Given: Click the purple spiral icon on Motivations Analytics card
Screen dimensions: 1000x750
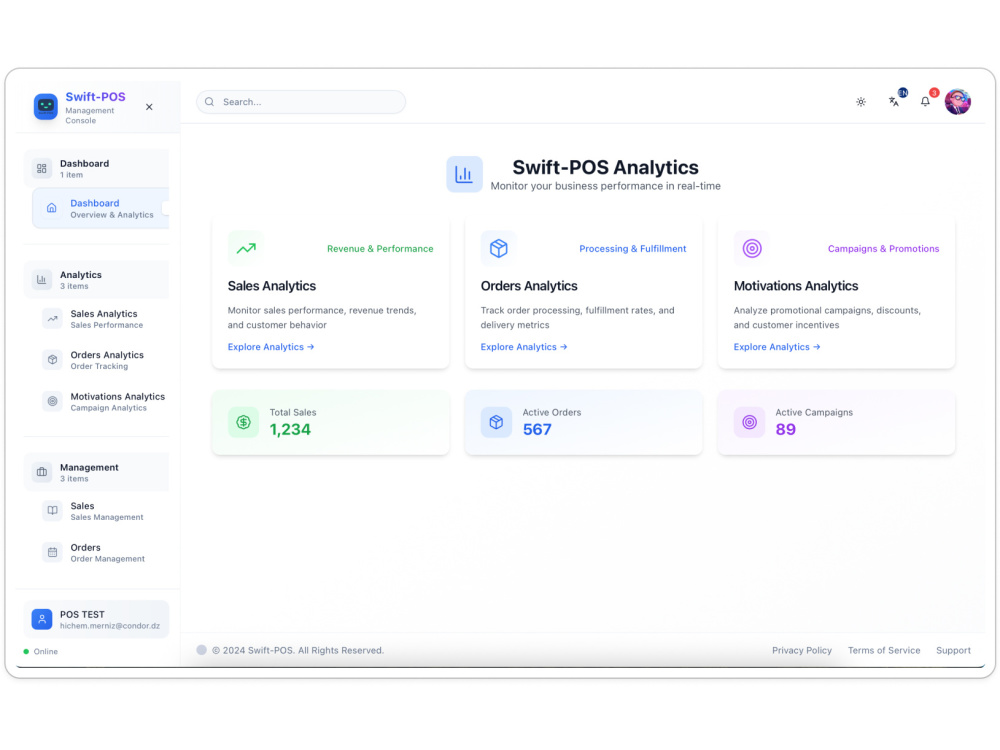Looking at the screenshot, I should coord(752,247).
